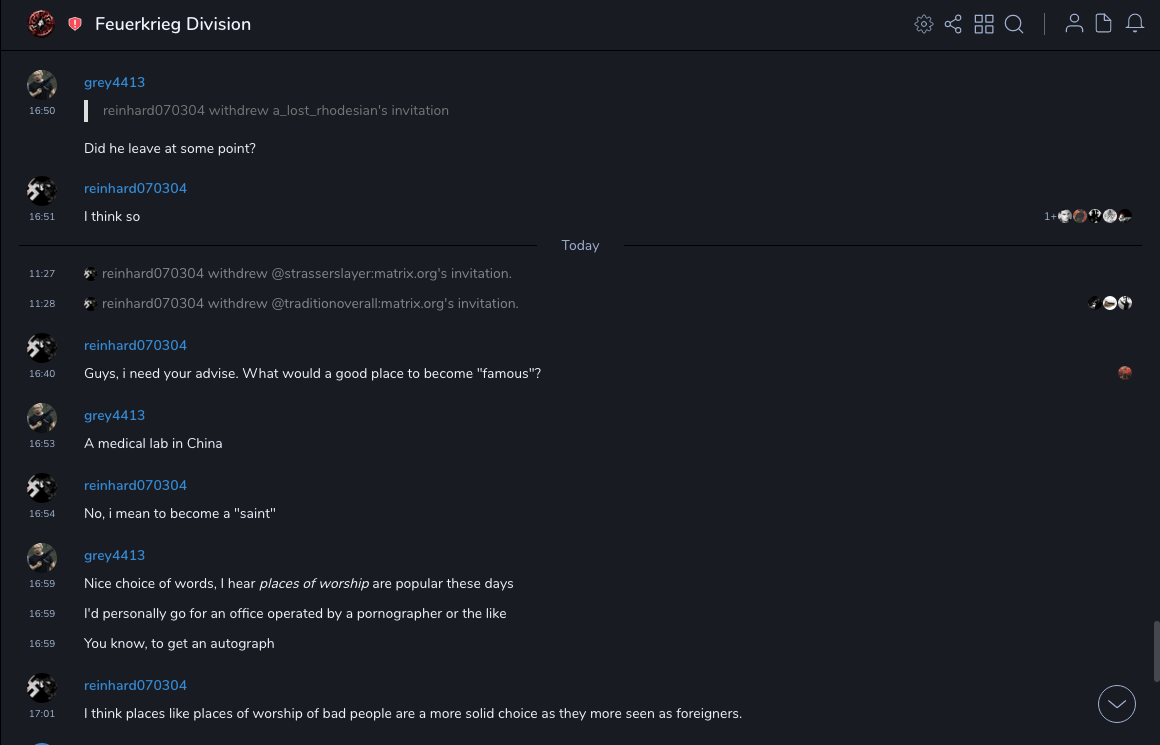1160x745 pixels.
Task: Open the 'Today' date separator
Action: click(580, 245)
